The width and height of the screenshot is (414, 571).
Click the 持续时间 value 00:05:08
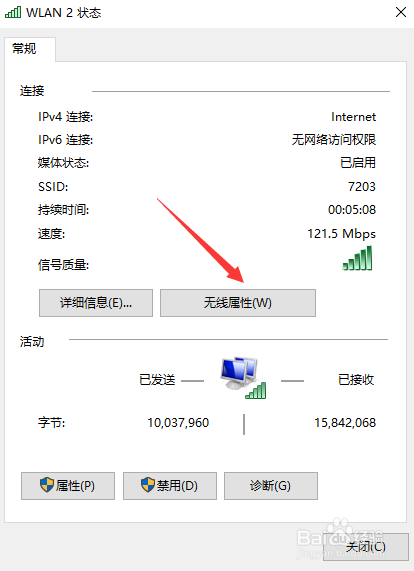click(352, 210)
